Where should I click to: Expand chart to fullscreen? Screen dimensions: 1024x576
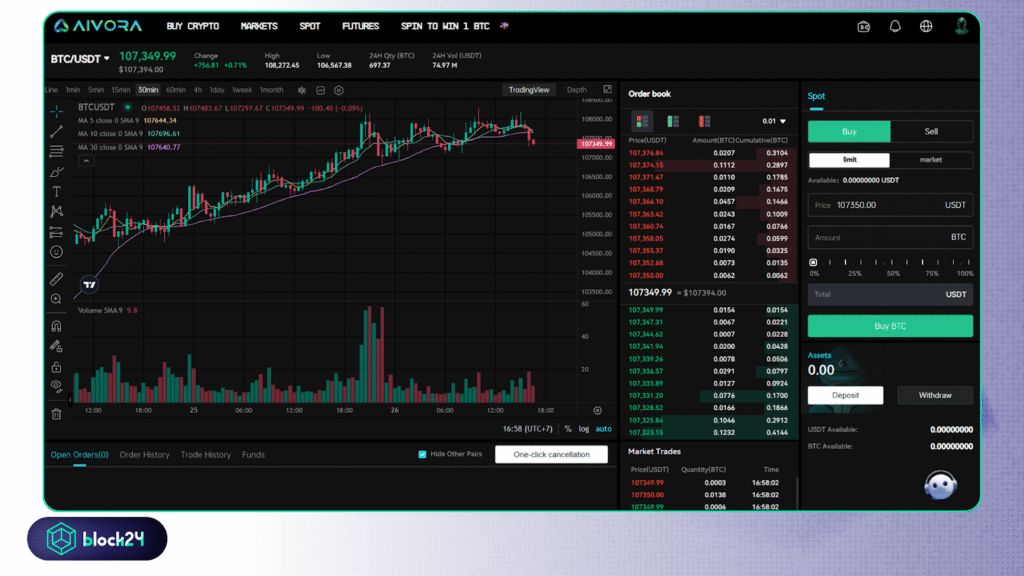pos(607,90)
